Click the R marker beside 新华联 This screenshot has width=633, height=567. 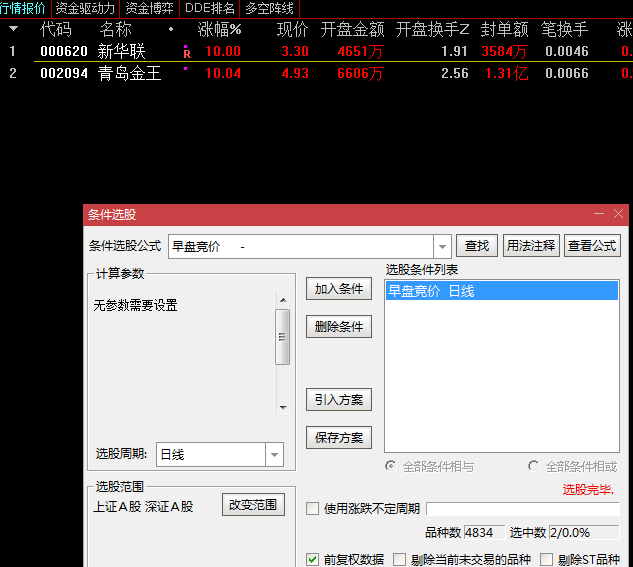[x=186, y=52]
